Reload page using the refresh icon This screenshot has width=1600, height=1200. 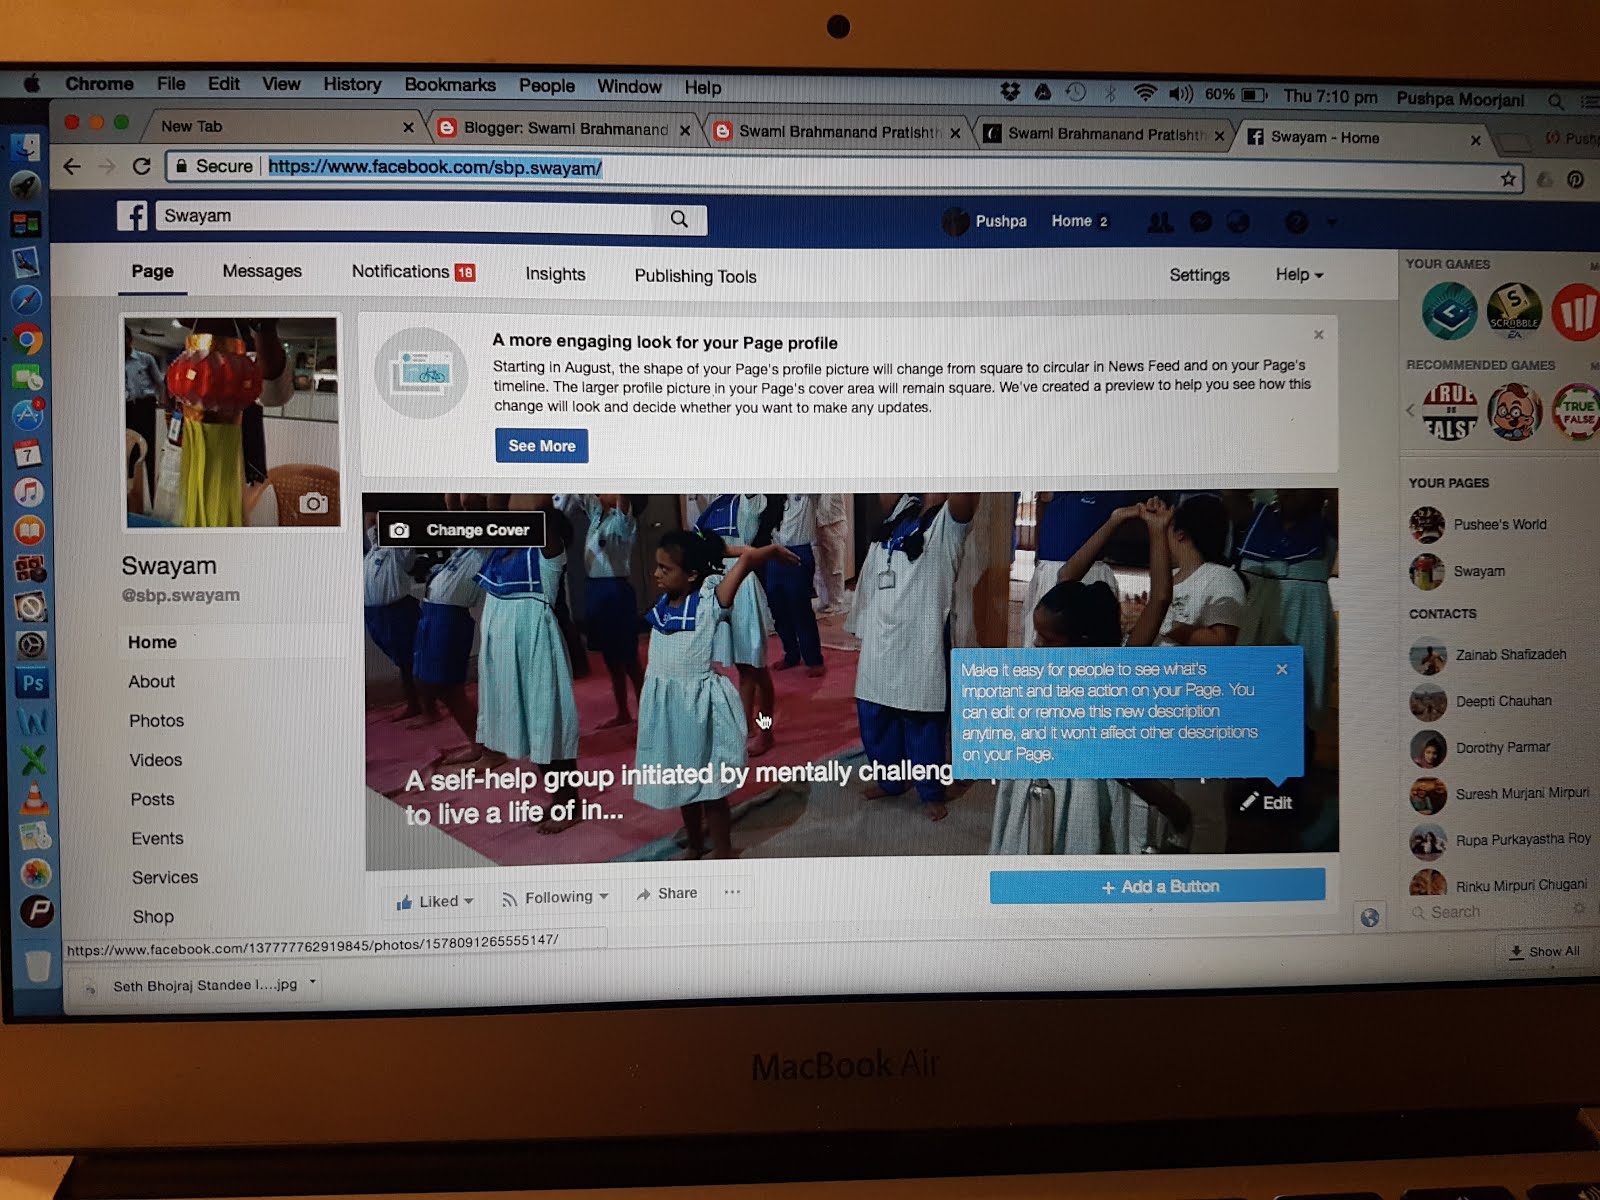click(x=141, y=166)
